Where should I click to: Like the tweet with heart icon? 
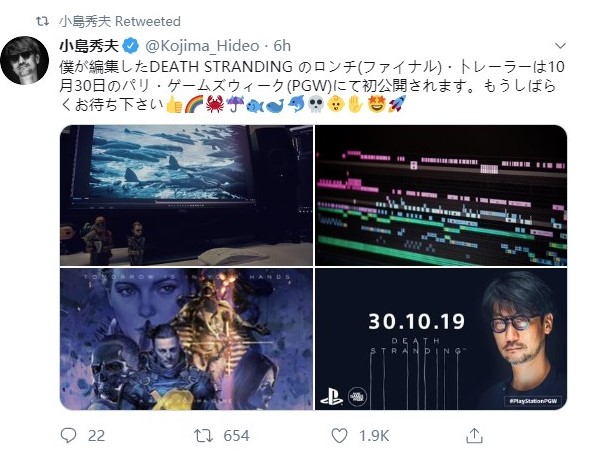click(x=339, y=435)
